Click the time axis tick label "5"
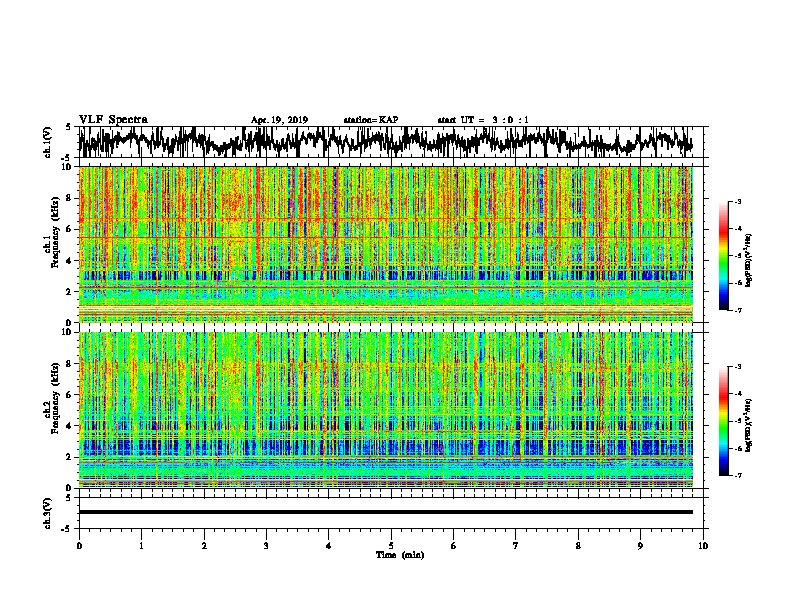Image resolution: width=792 pixels, height=612 pixels. tap(391, 546)
